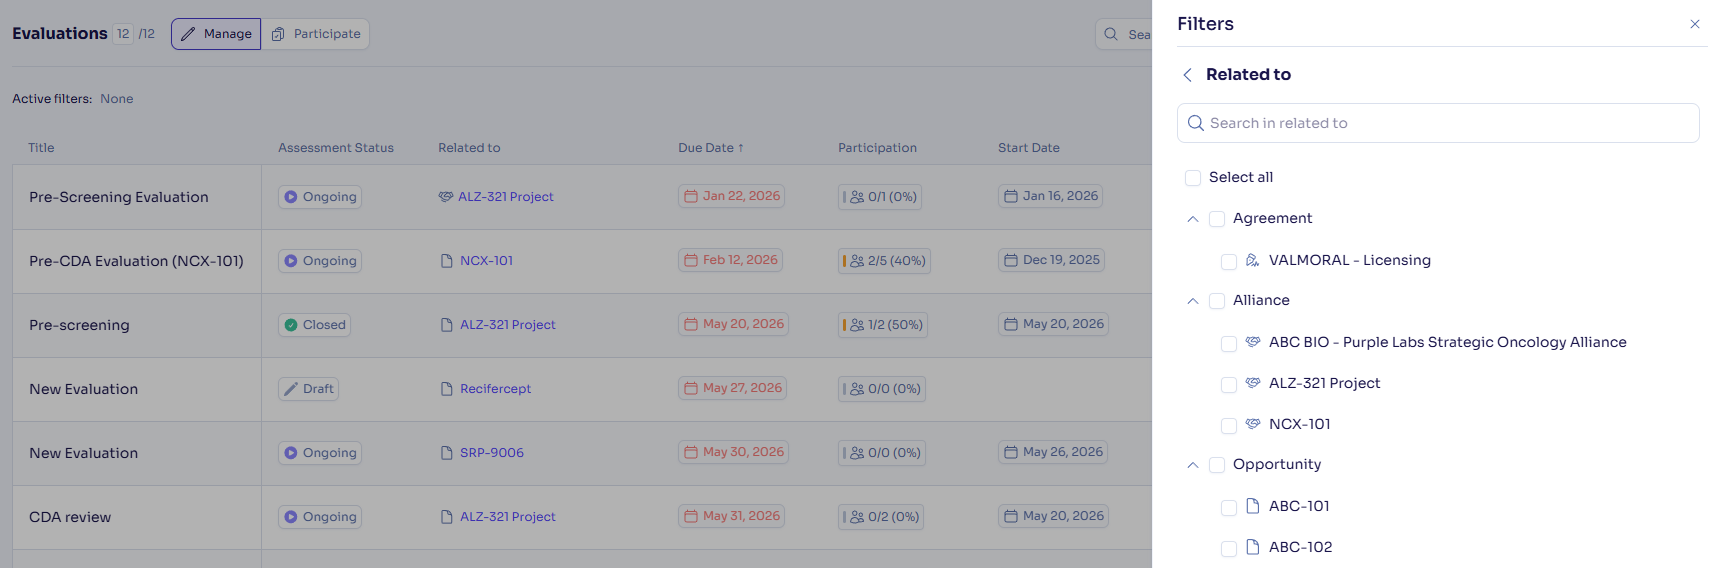Collapse the Agreement group
The height and width of the screenshot is (568, 1719).
point(1193,219)
